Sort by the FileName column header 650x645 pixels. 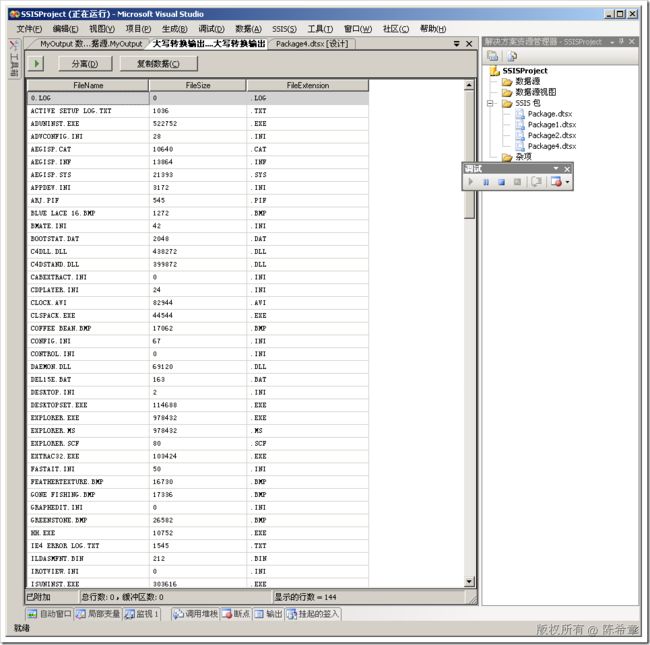pos(88,85)
